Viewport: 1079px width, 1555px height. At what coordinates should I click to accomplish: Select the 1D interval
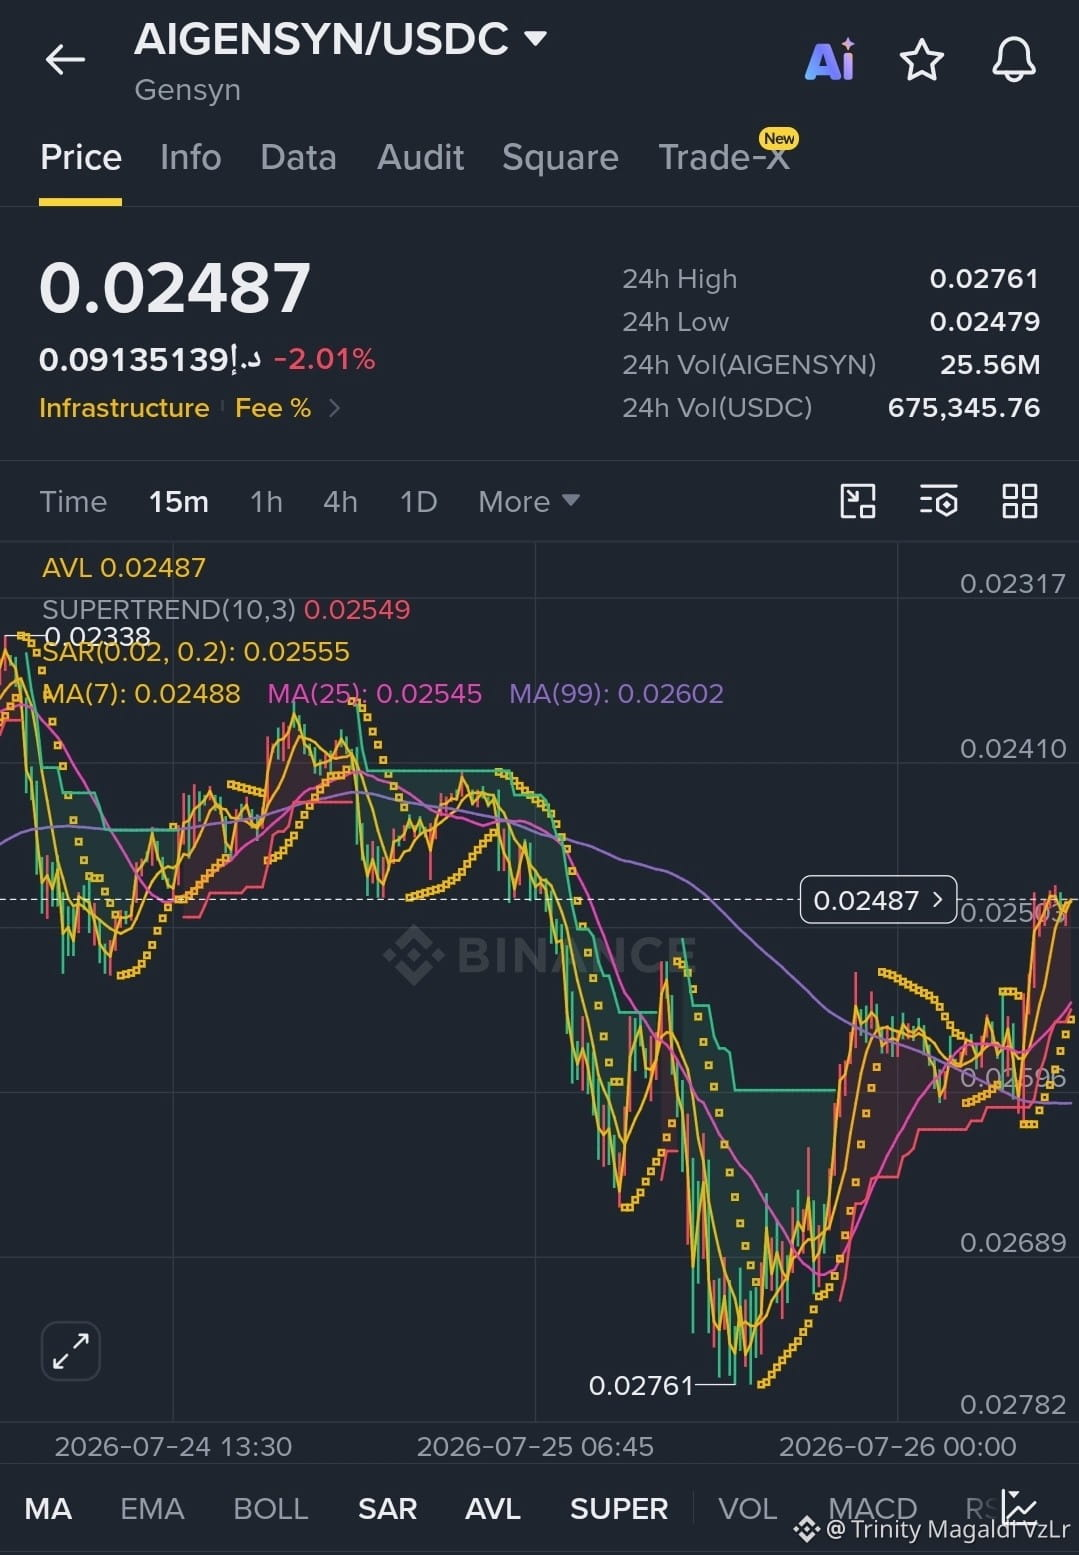point(418,501)
